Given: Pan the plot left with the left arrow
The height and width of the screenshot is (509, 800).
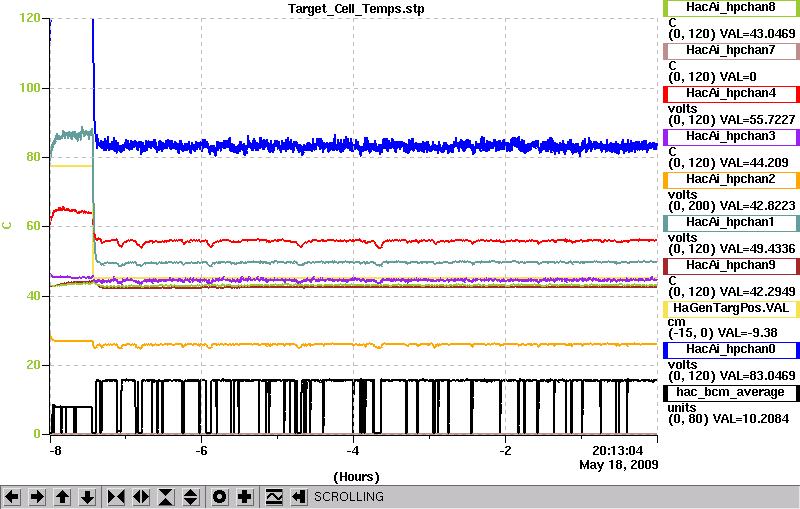Looking at the screenshot, I should pyautogui.click(x=12, y=496).
